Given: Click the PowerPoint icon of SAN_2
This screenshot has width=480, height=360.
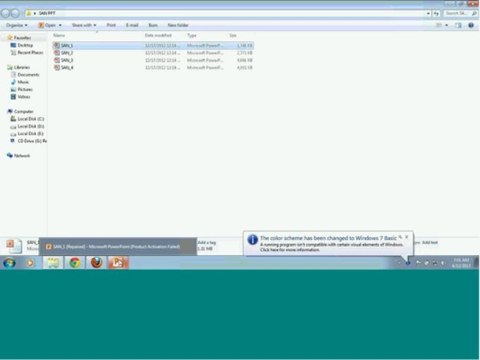Looking at the screenshot, I should point(57,53).
